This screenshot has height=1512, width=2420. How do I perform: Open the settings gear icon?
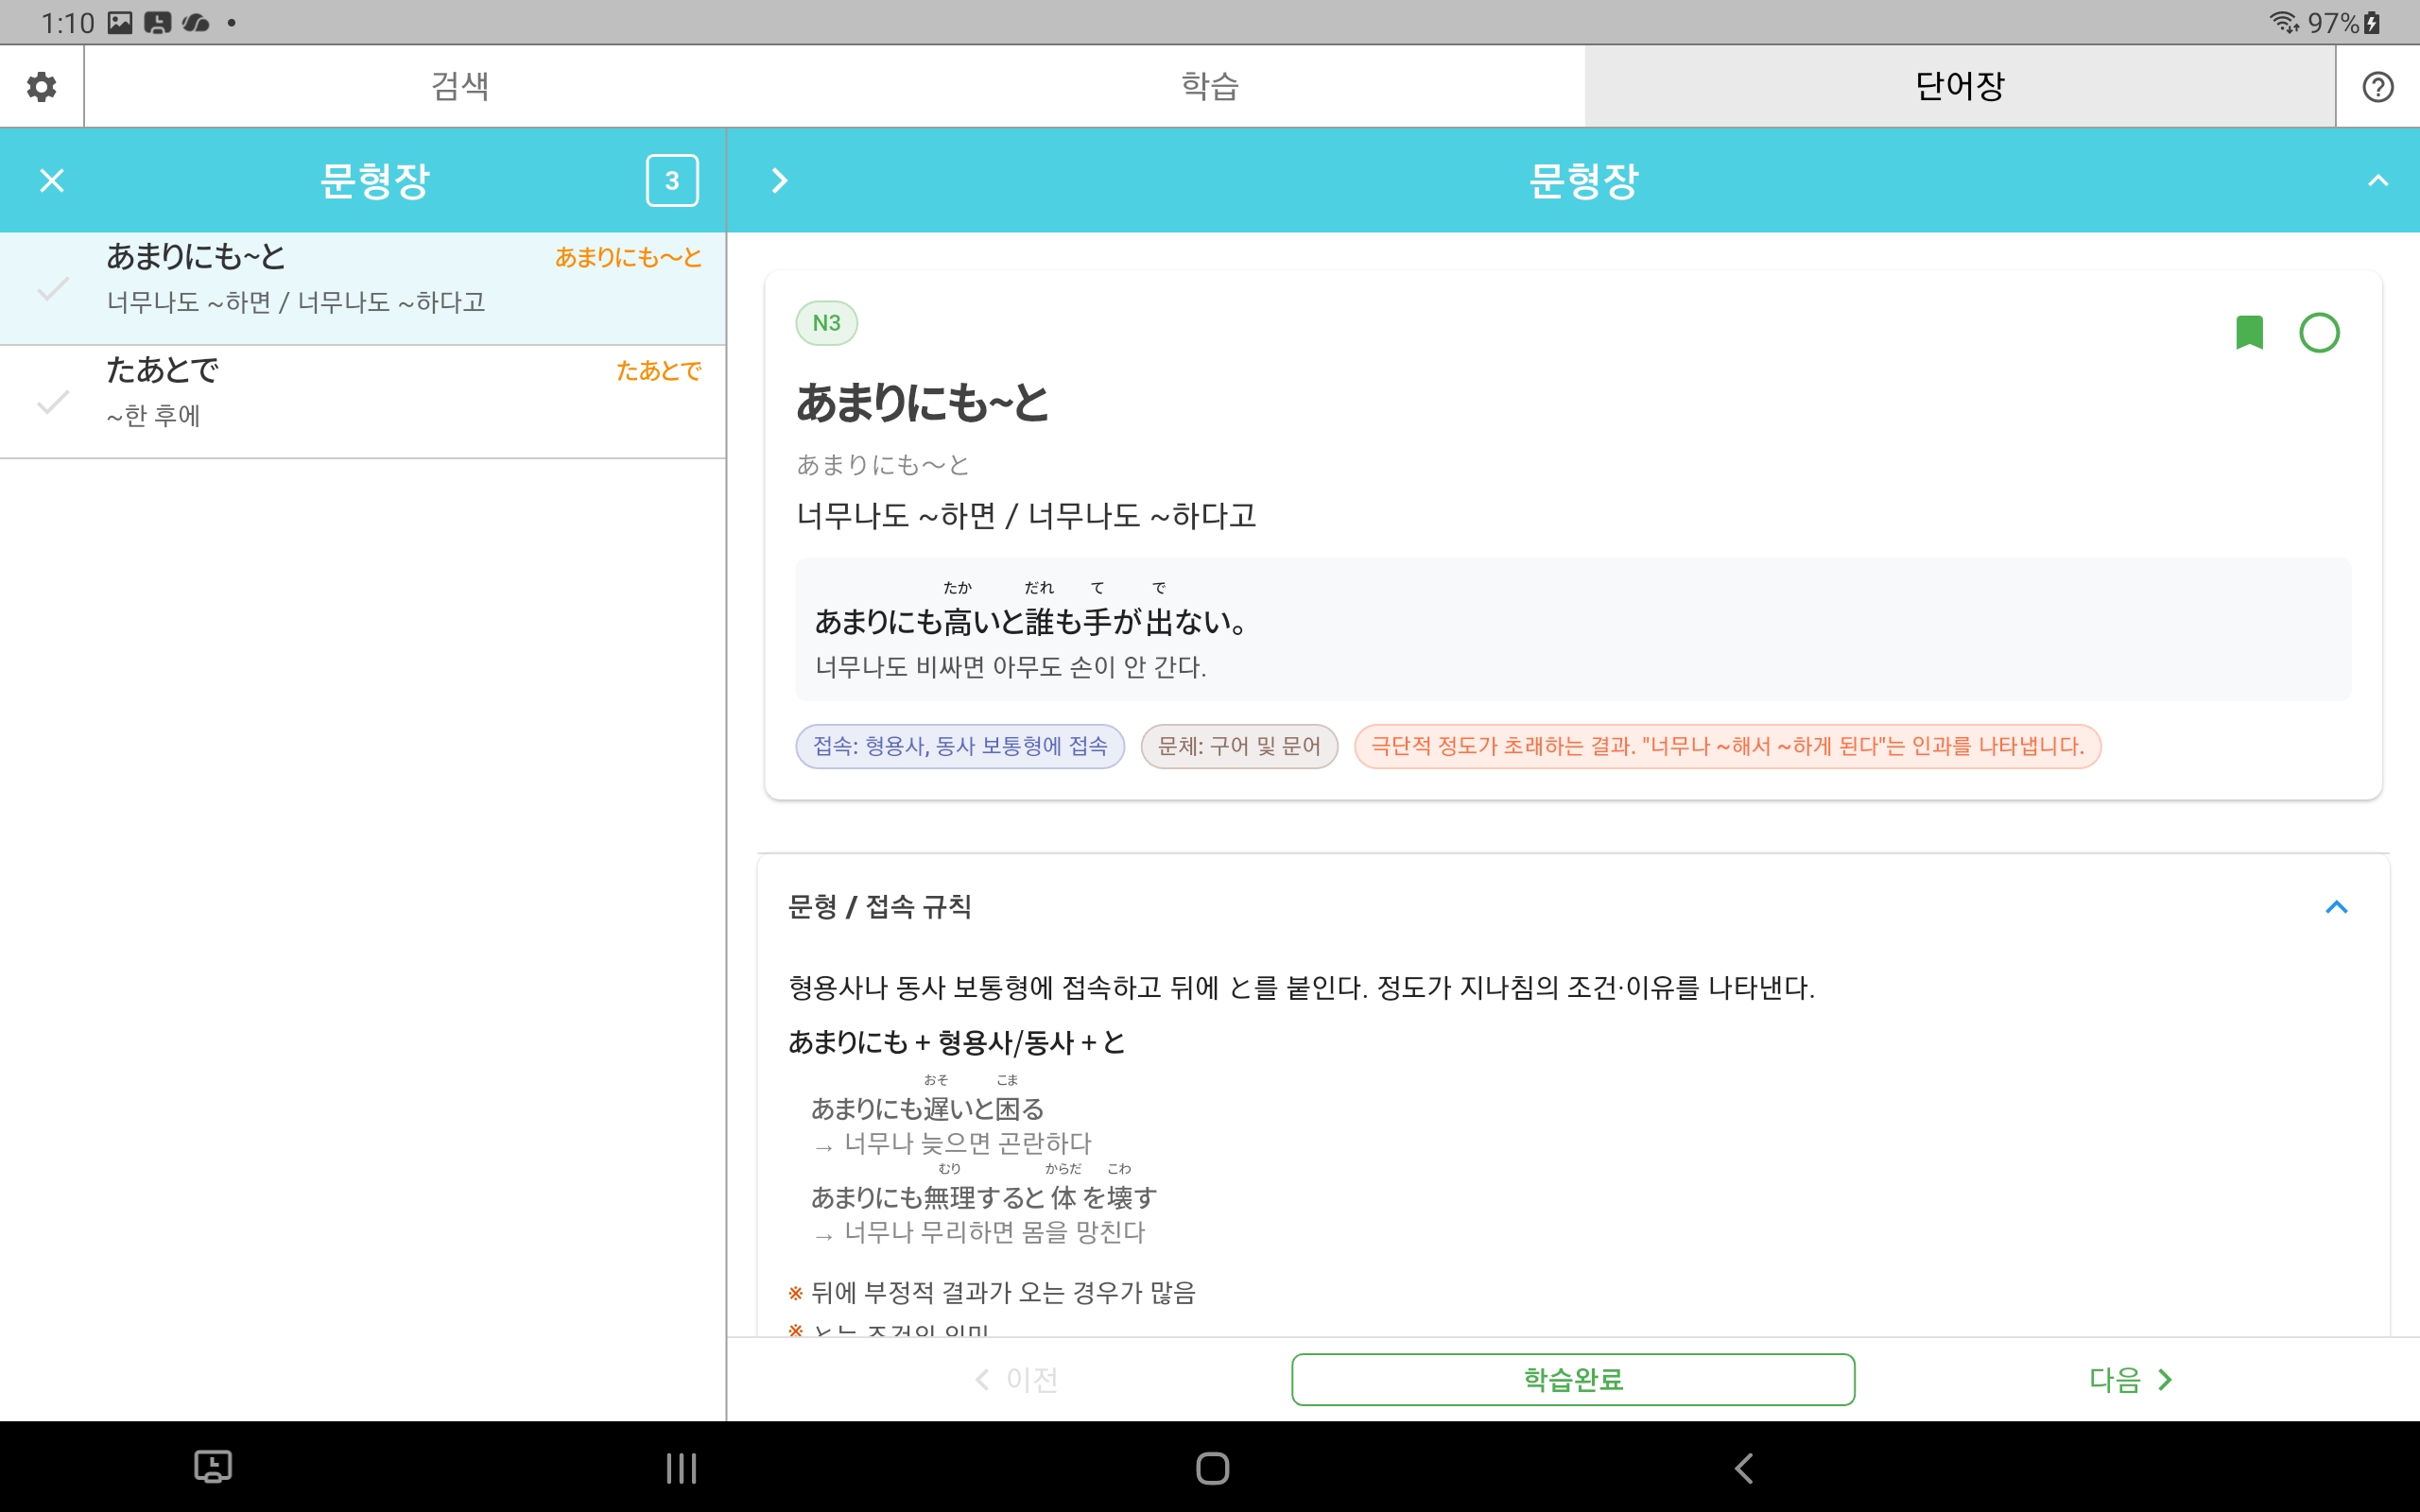tap(41, 87)
